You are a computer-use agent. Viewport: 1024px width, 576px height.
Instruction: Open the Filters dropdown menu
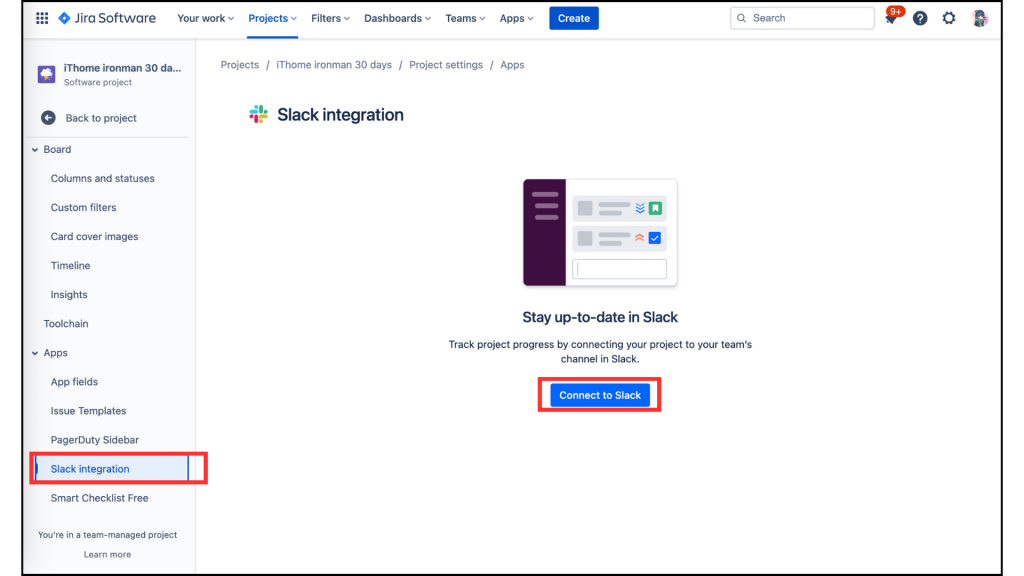coord(330,18)
